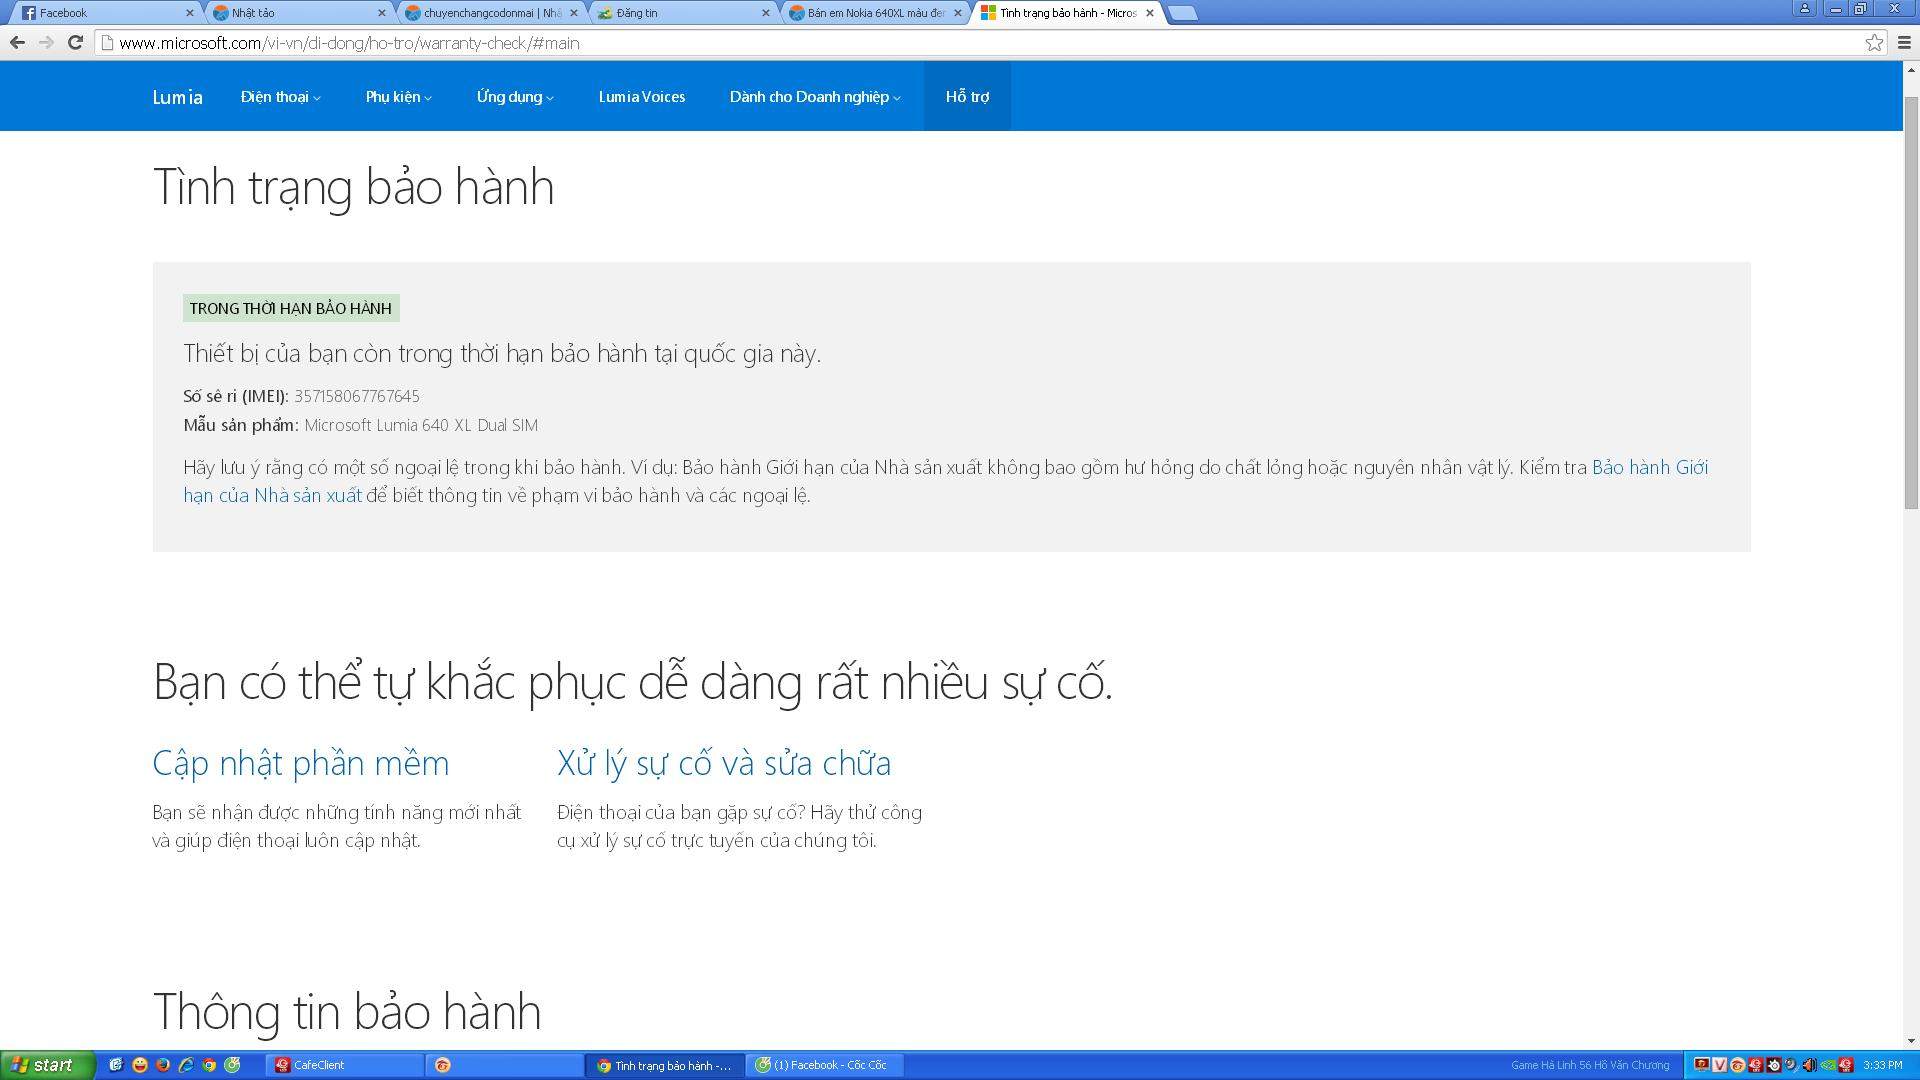
Task: Reload the warranty check page
Action: pos(75,42)
